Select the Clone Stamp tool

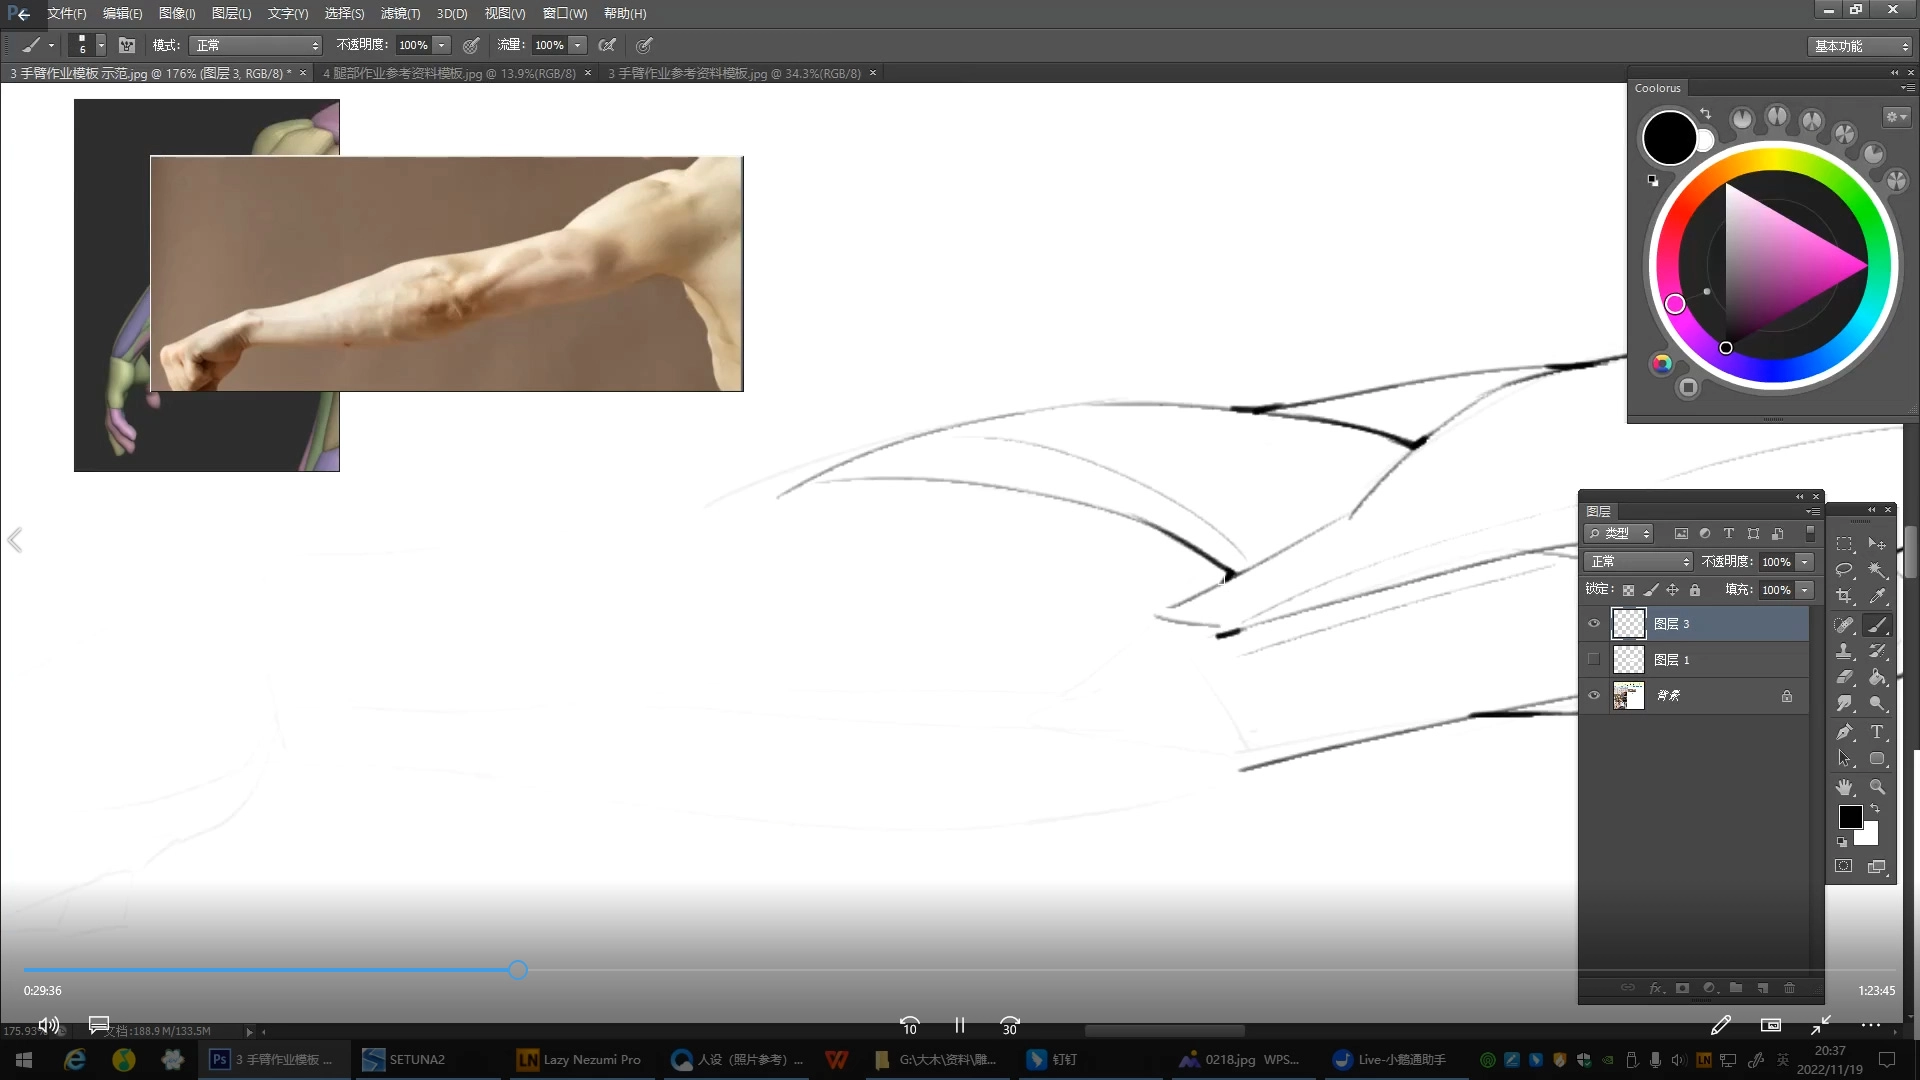pos(1845,651)
